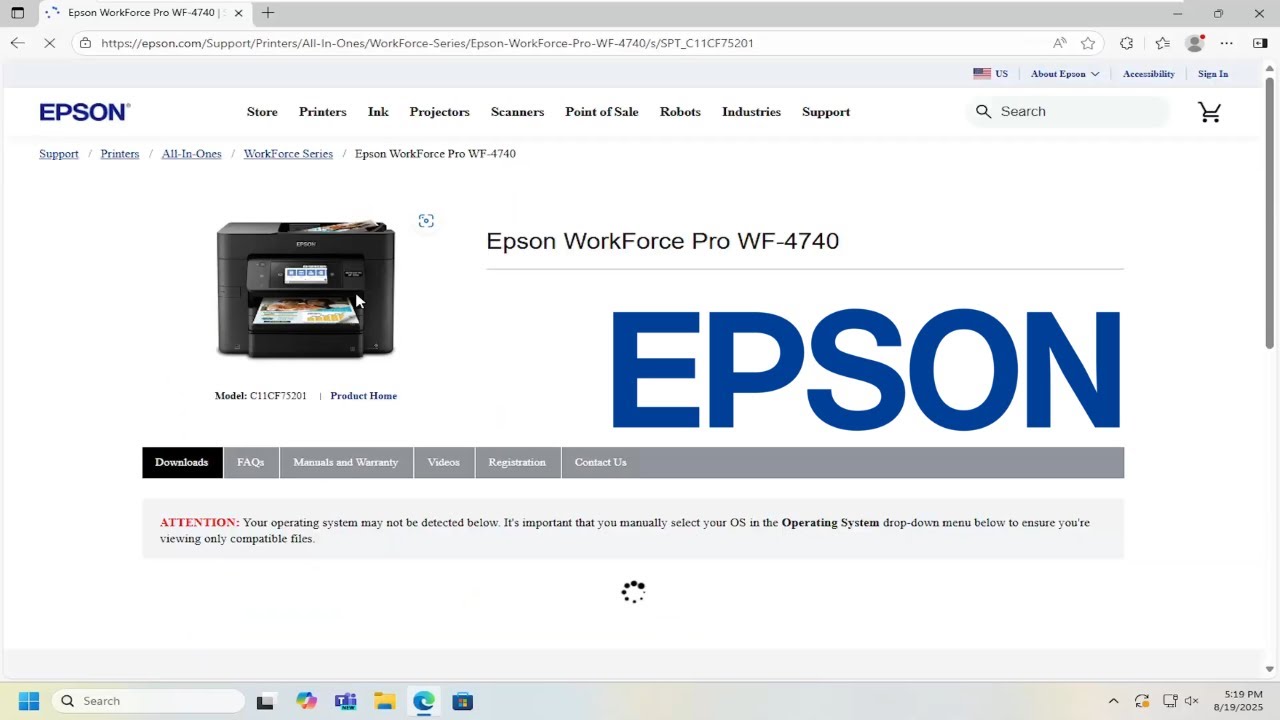Open the Store menu
The height and width of the screenshot is (720, 1280).
coord(262,112)
